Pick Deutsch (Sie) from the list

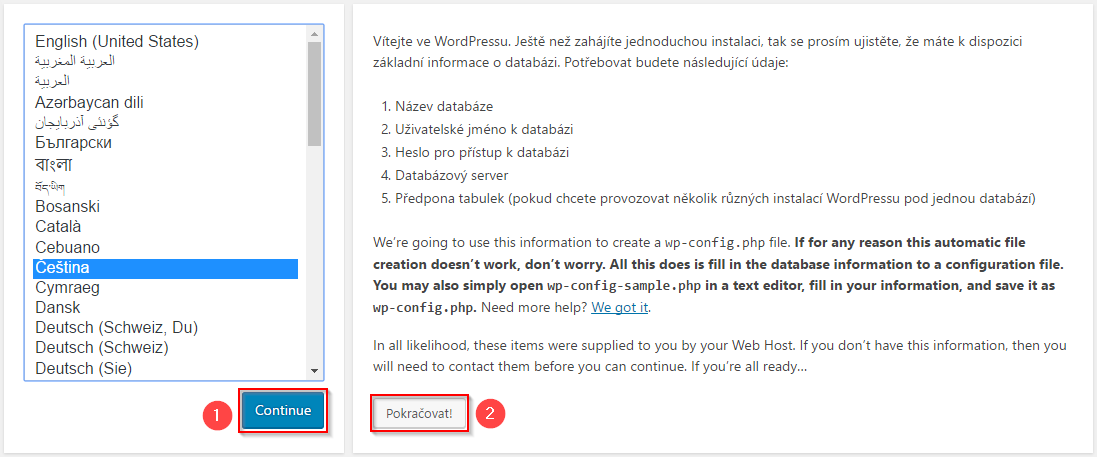pyautogui.click(x=83, y=369)
